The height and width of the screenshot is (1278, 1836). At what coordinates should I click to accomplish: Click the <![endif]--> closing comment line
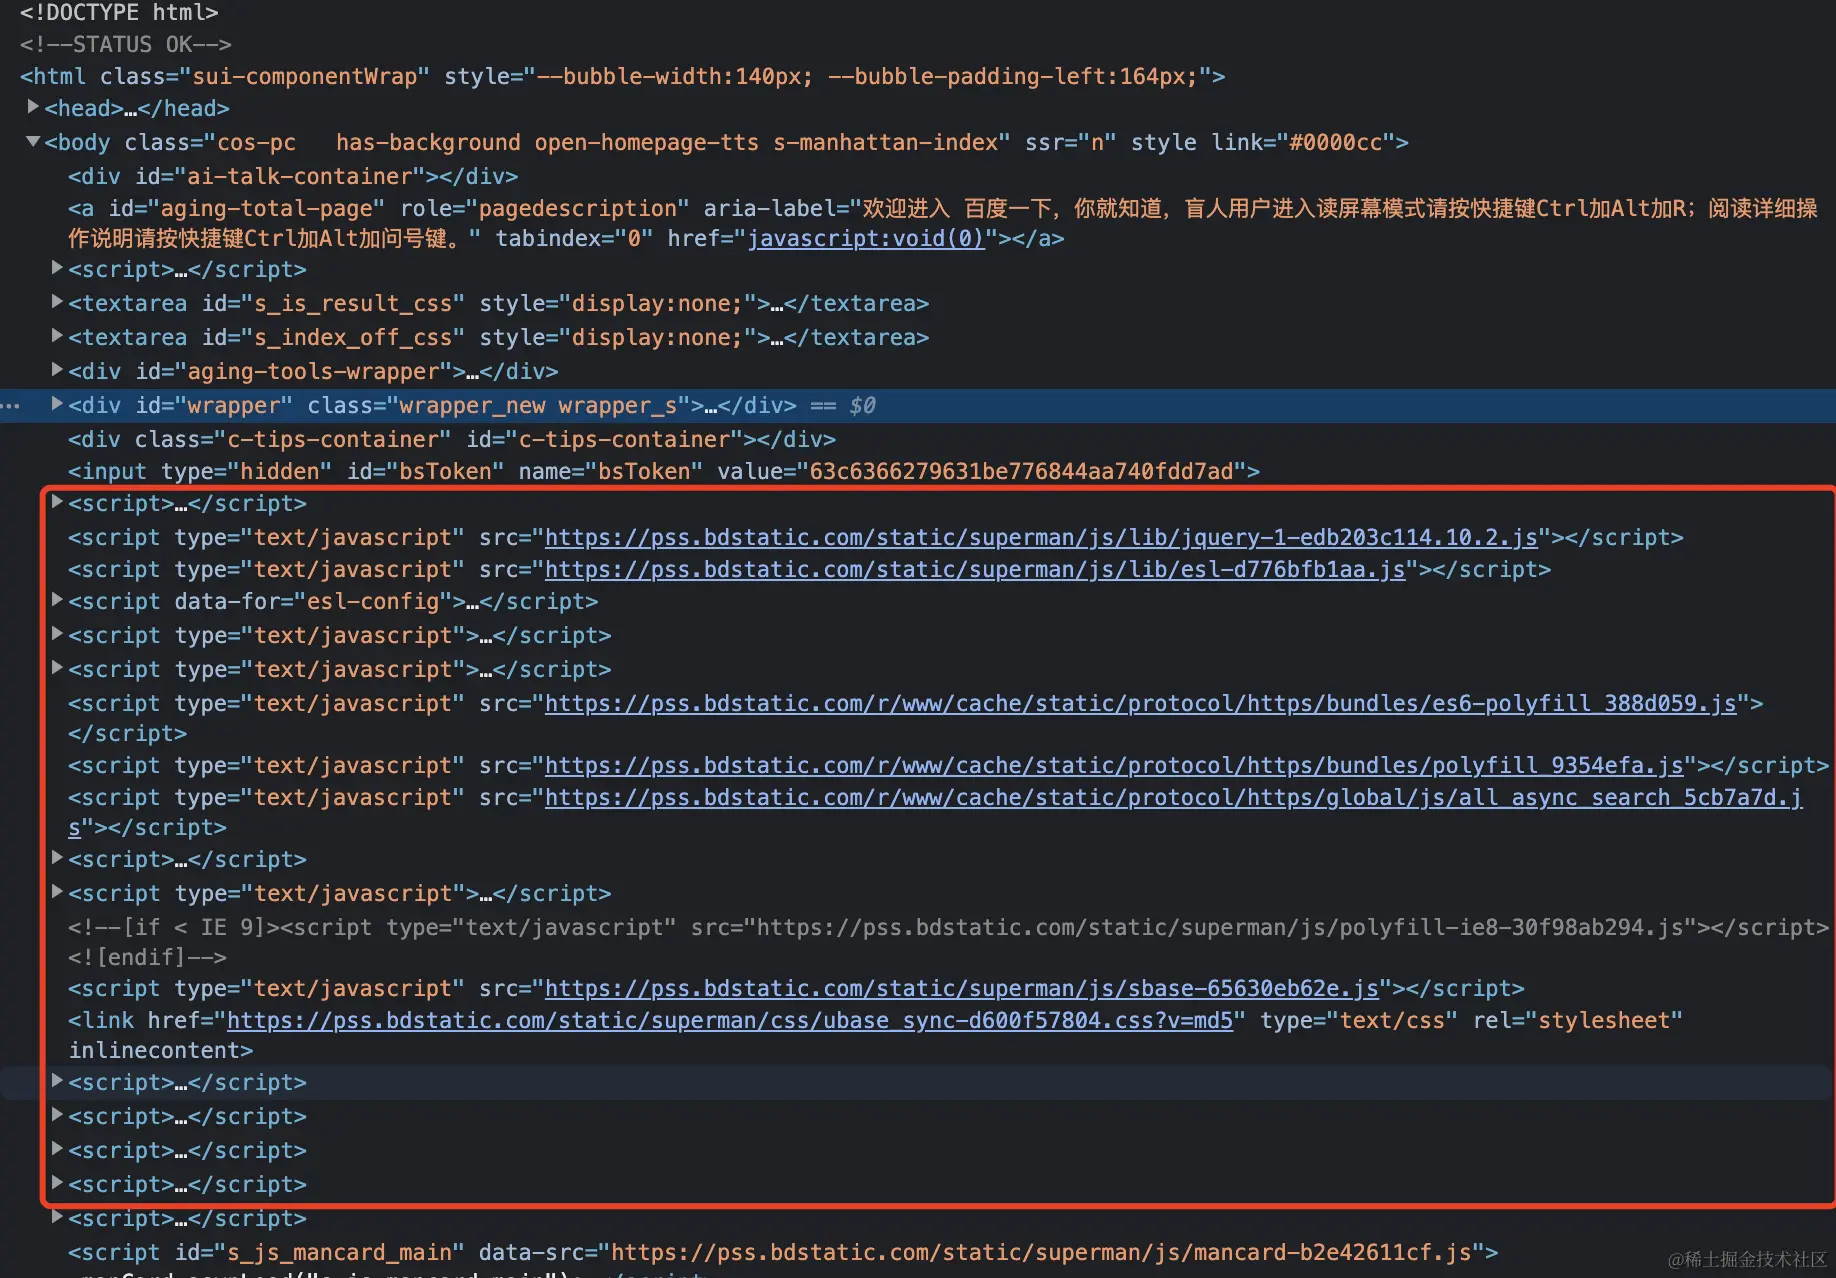coord(147,957)
